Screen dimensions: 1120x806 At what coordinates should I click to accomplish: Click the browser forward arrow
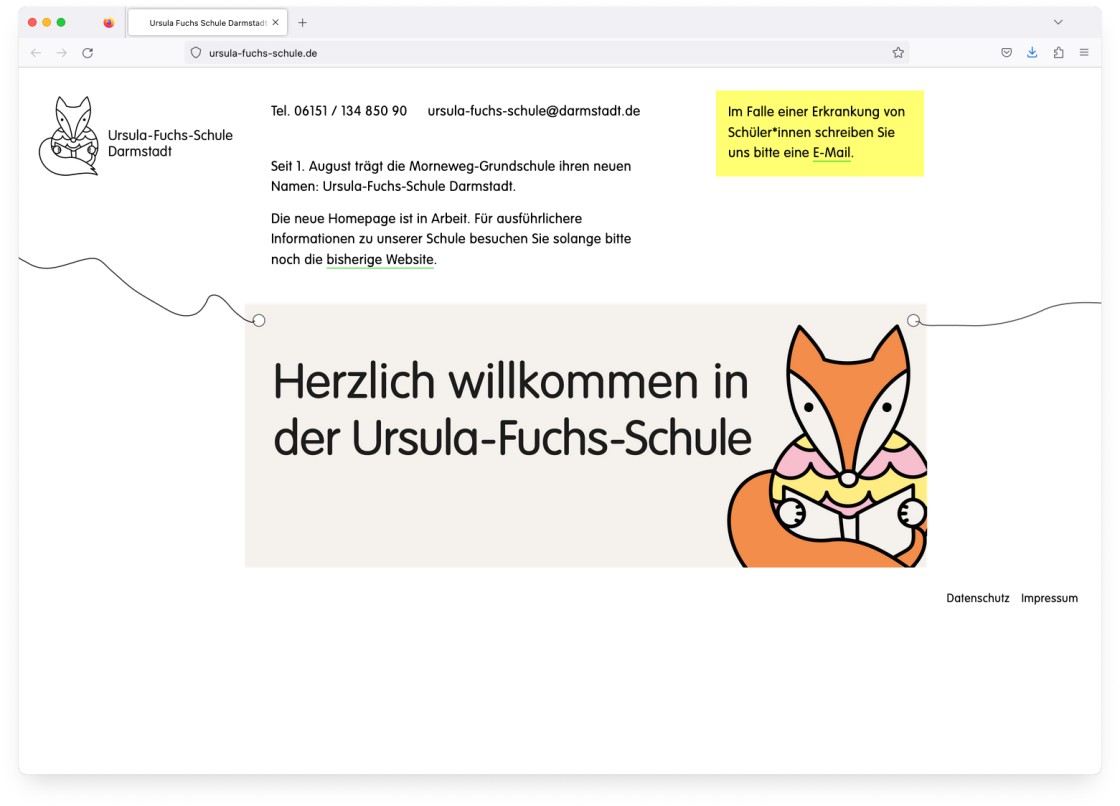click(x=62, y=53)
